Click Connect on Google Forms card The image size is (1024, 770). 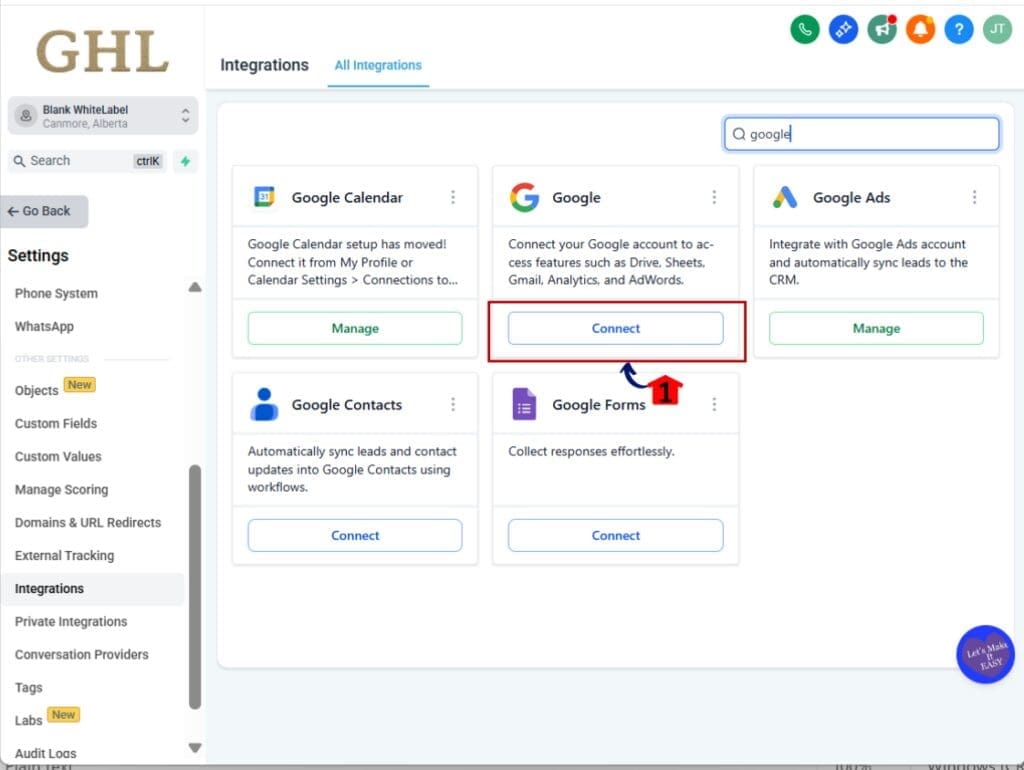[x=615, y=535]
